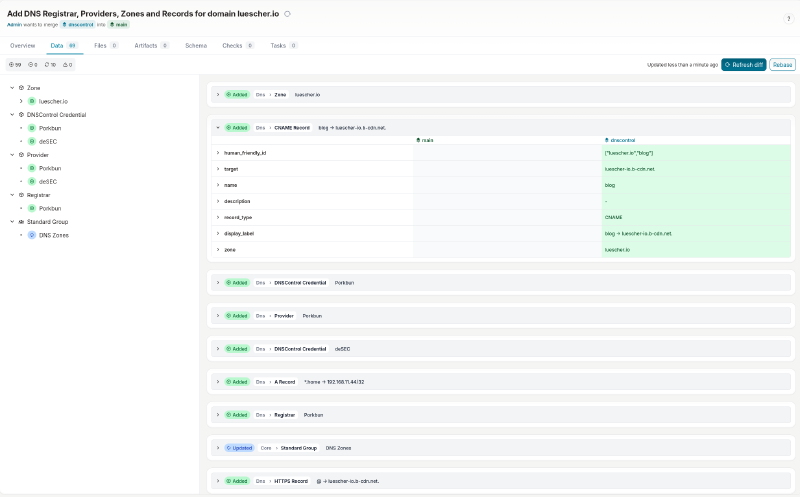Collapse the Registrar tree group
Screen dimensions: 800x497
tap(12, 195)
